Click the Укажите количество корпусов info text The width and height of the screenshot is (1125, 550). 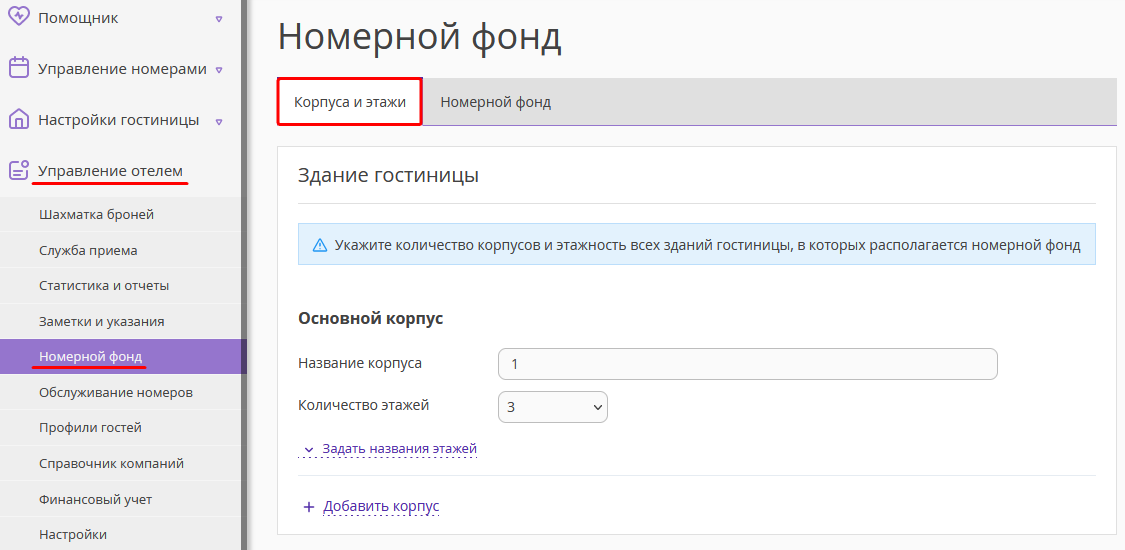(x=707, y=245)
